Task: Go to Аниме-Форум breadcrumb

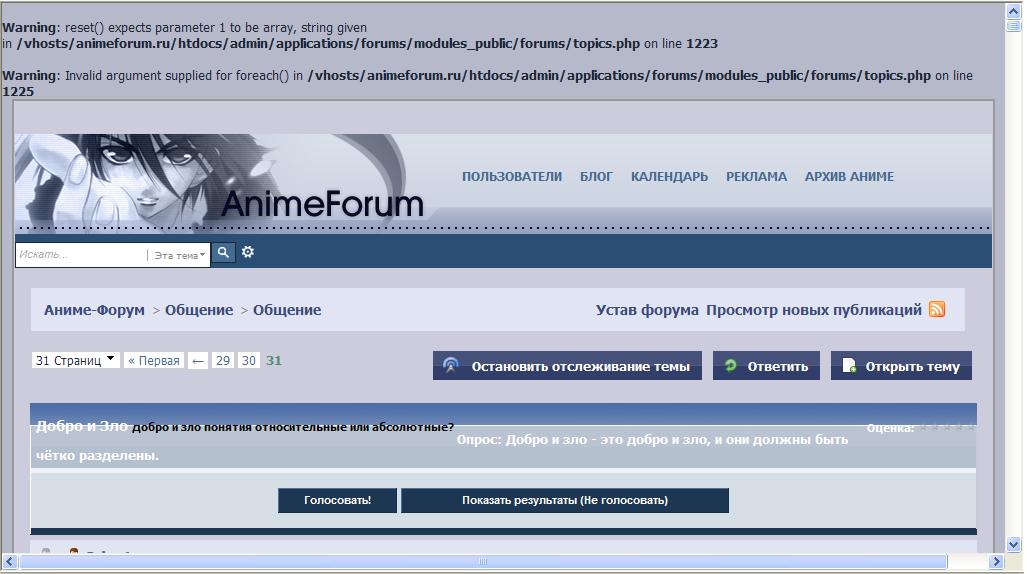Action: click(94, 310)
